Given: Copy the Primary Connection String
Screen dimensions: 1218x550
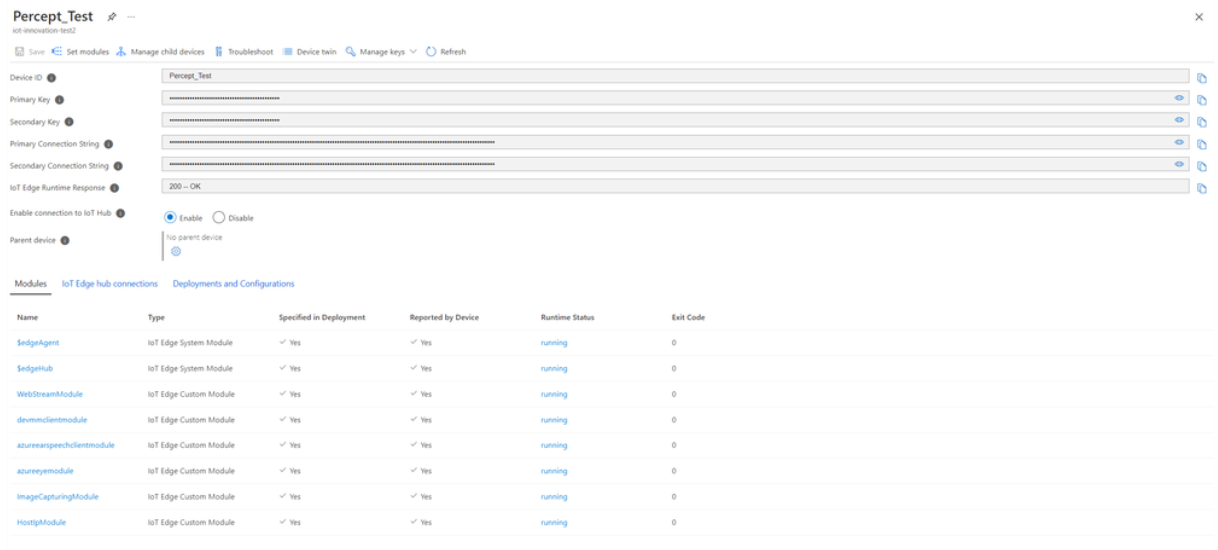Looking at the screenshot, I should pyautogui.click(x=1201, y=144).
